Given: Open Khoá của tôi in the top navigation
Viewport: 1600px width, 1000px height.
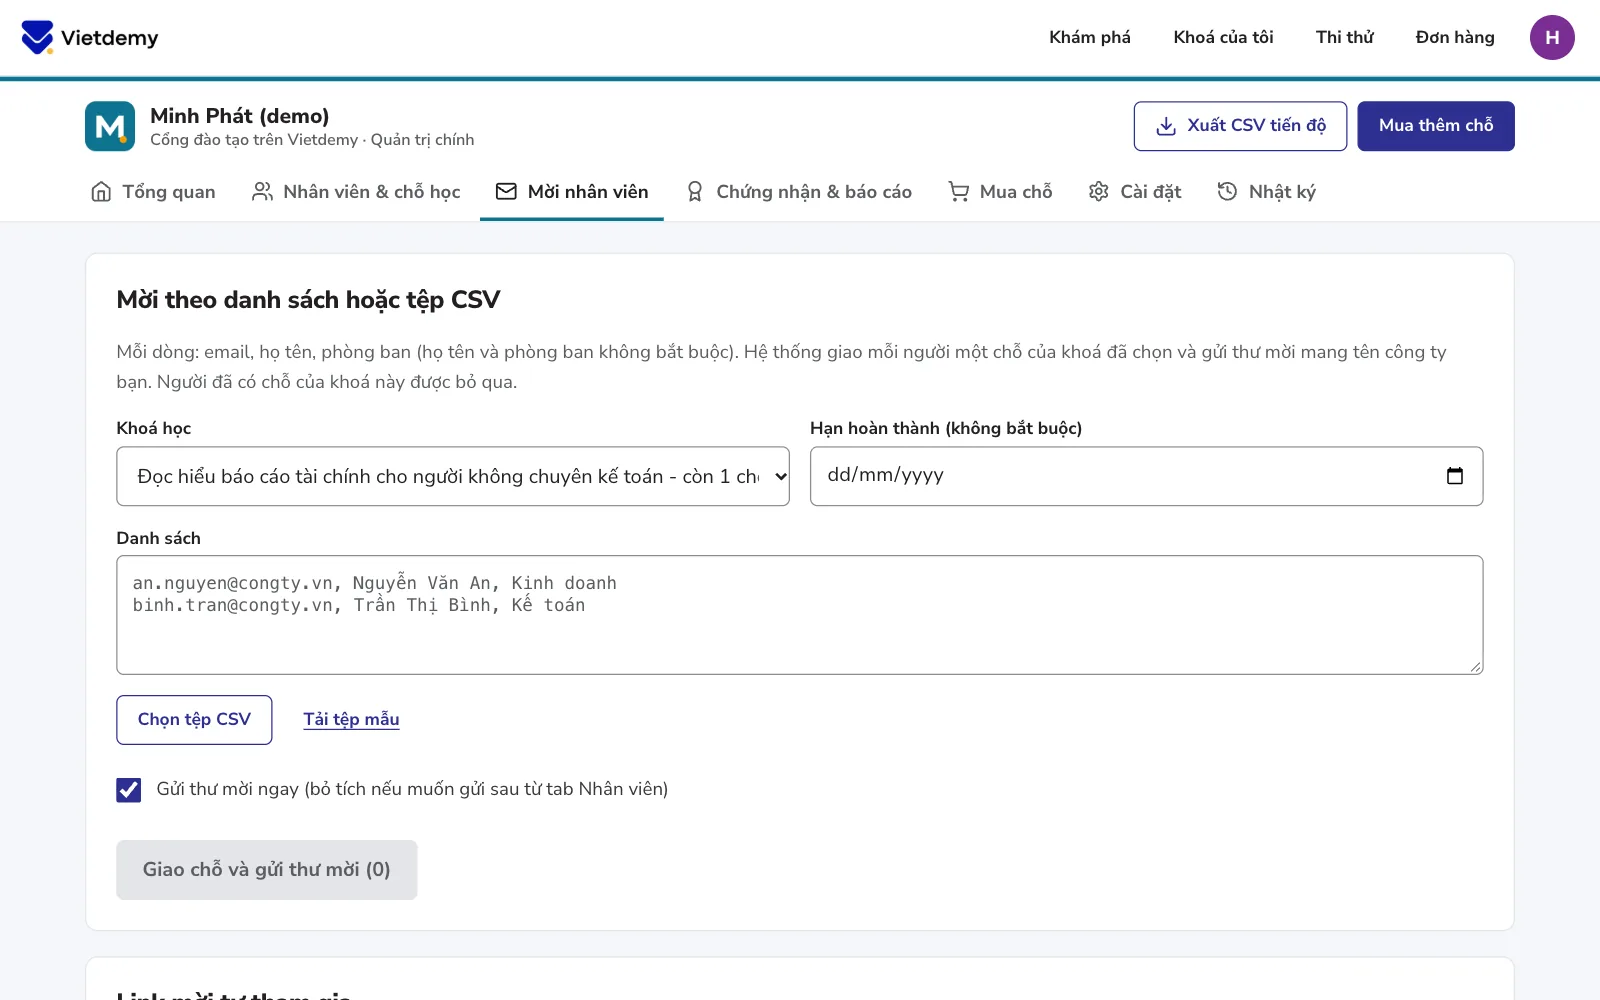Looking at the screenshot, I should (1223, 38).
